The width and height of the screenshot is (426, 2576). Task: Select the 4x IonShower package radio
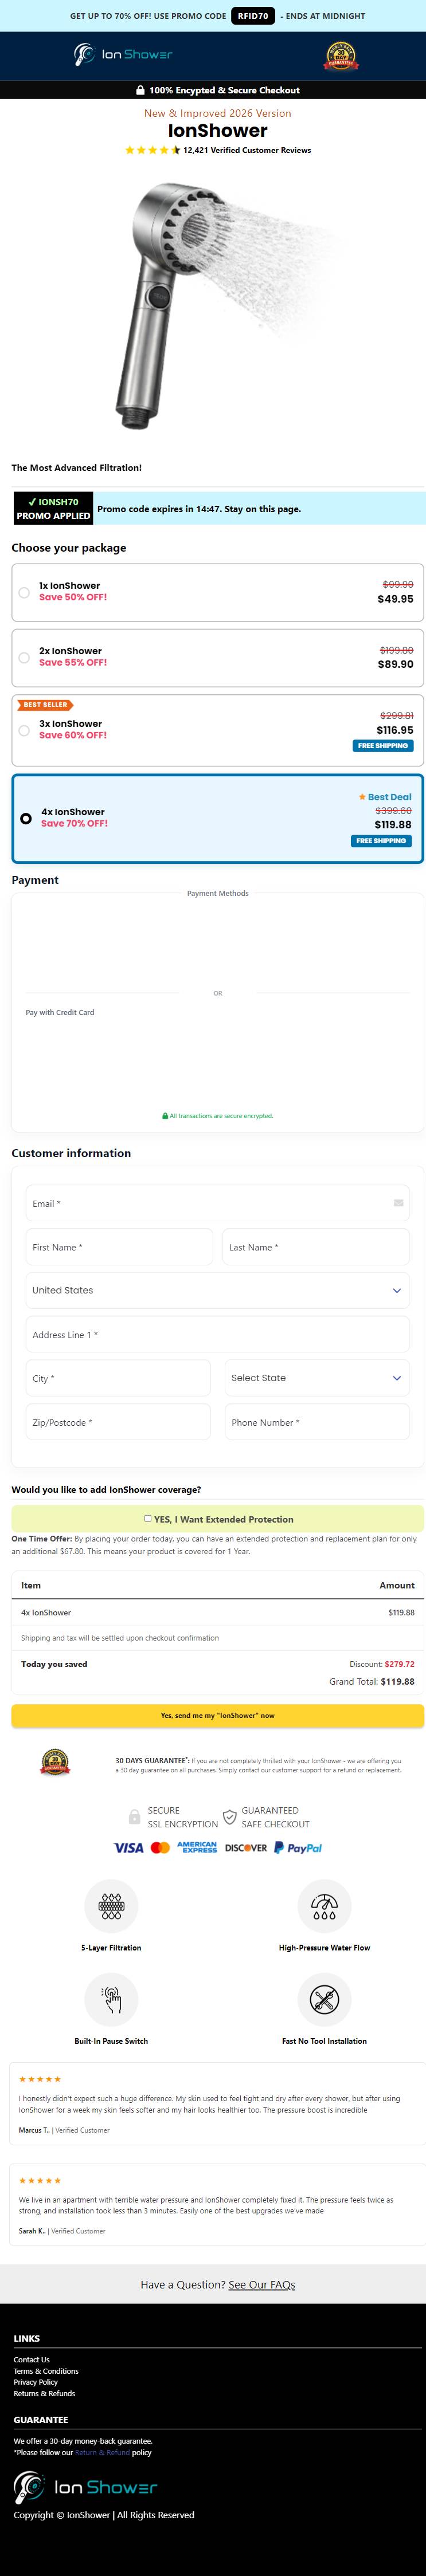26,818
